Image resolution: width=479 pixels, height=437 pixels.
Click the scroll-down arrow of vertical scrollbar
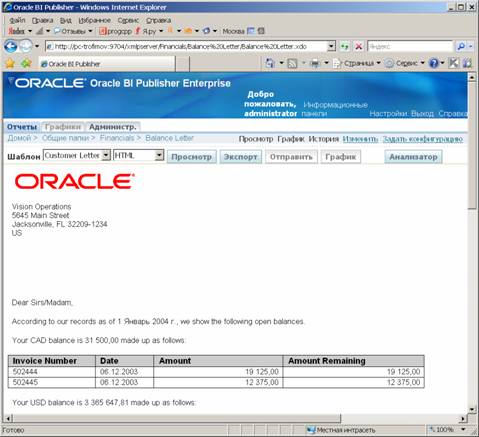472,409
